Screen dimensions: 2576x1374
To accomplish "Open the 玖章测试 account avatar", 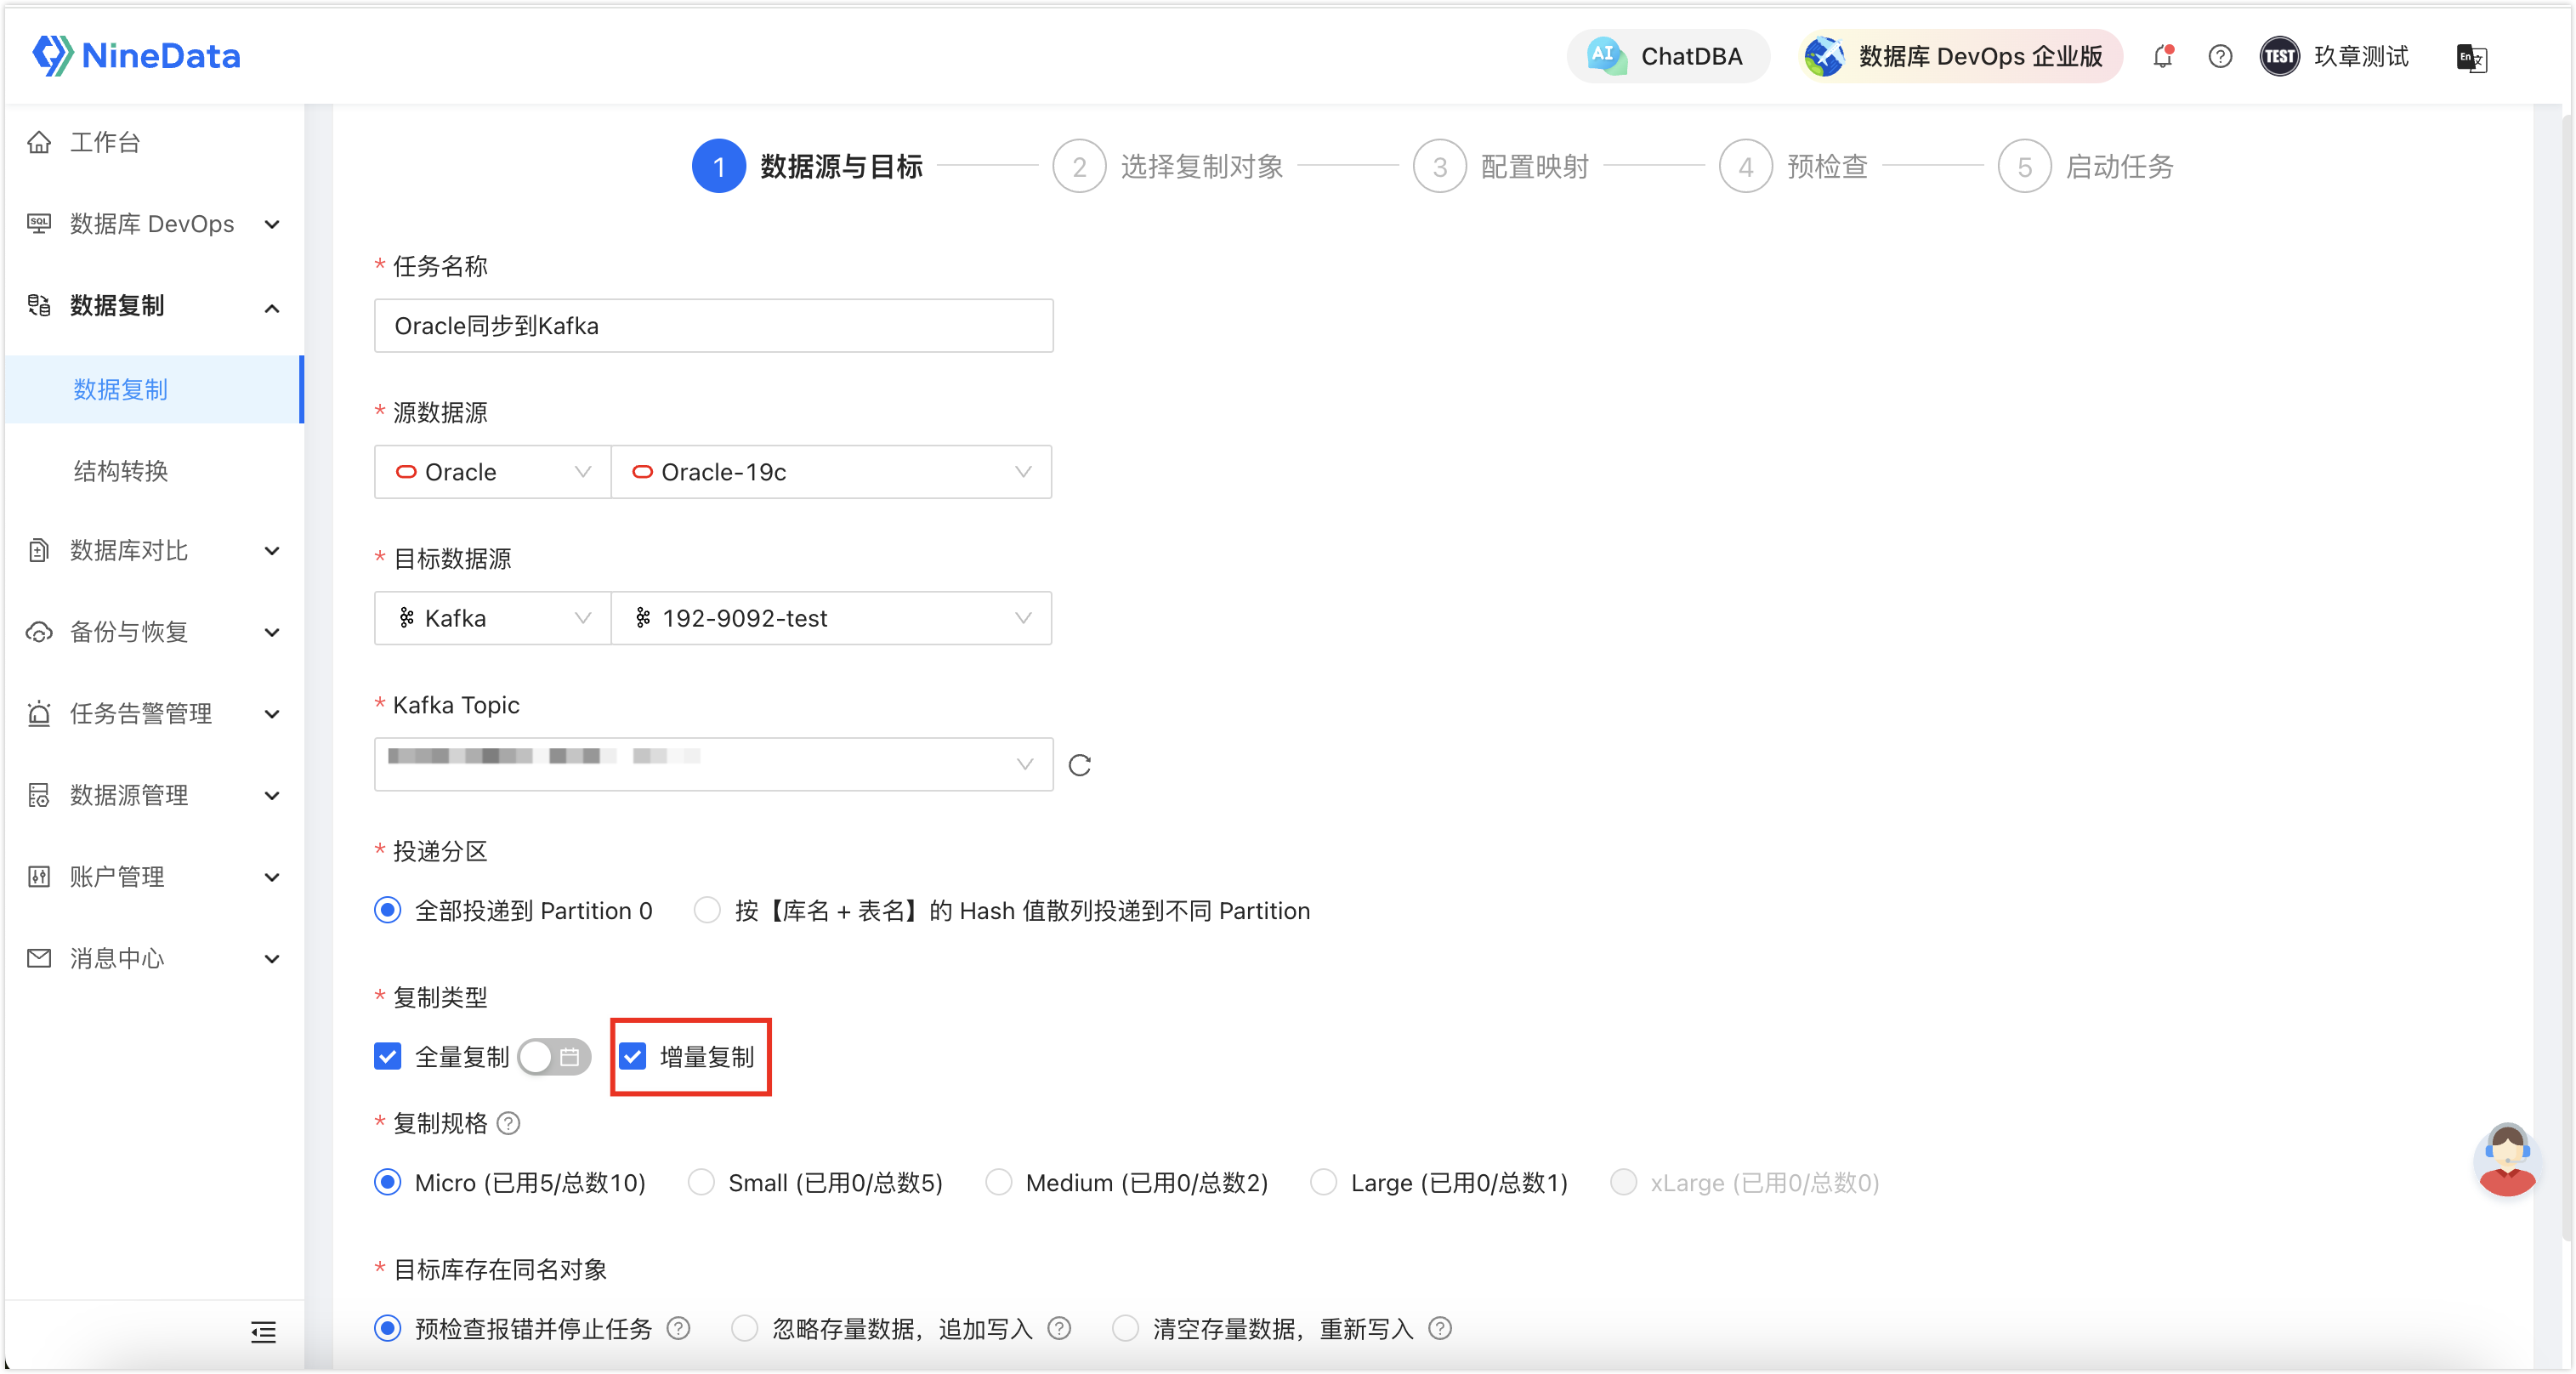I will coord(2279,56).
